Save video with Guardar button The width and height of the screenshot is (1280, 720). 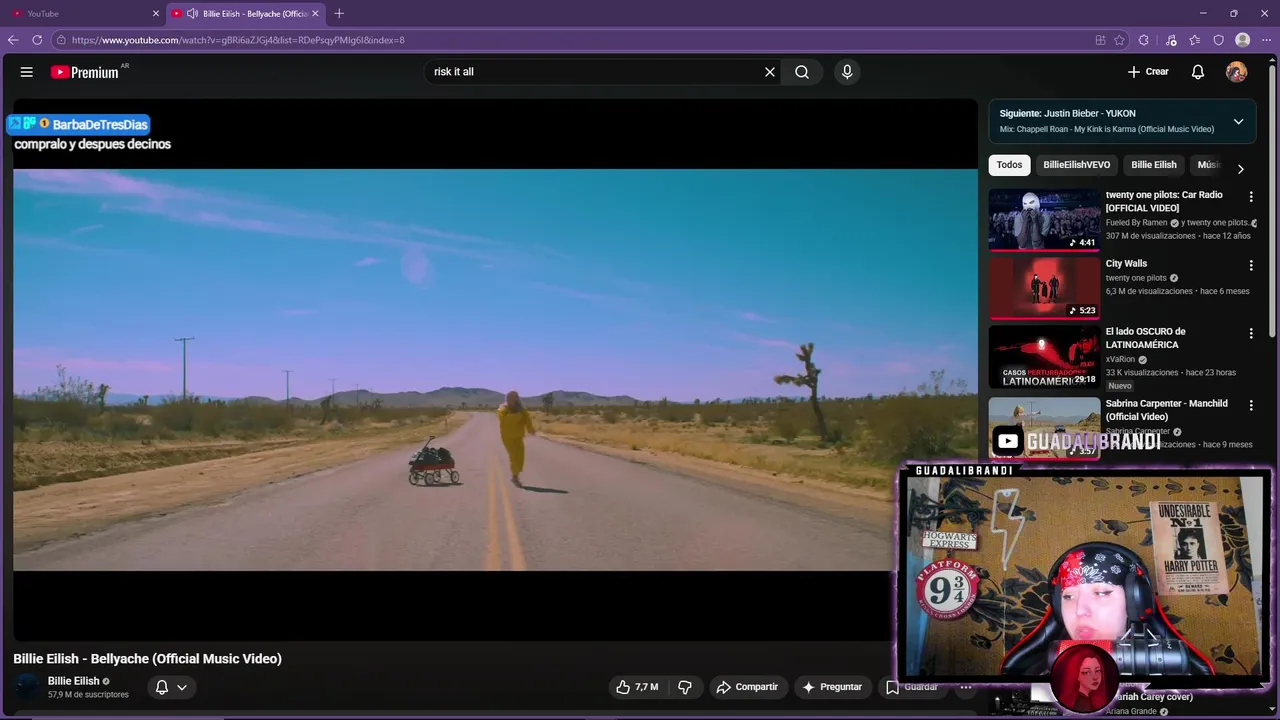click(911, 687)
